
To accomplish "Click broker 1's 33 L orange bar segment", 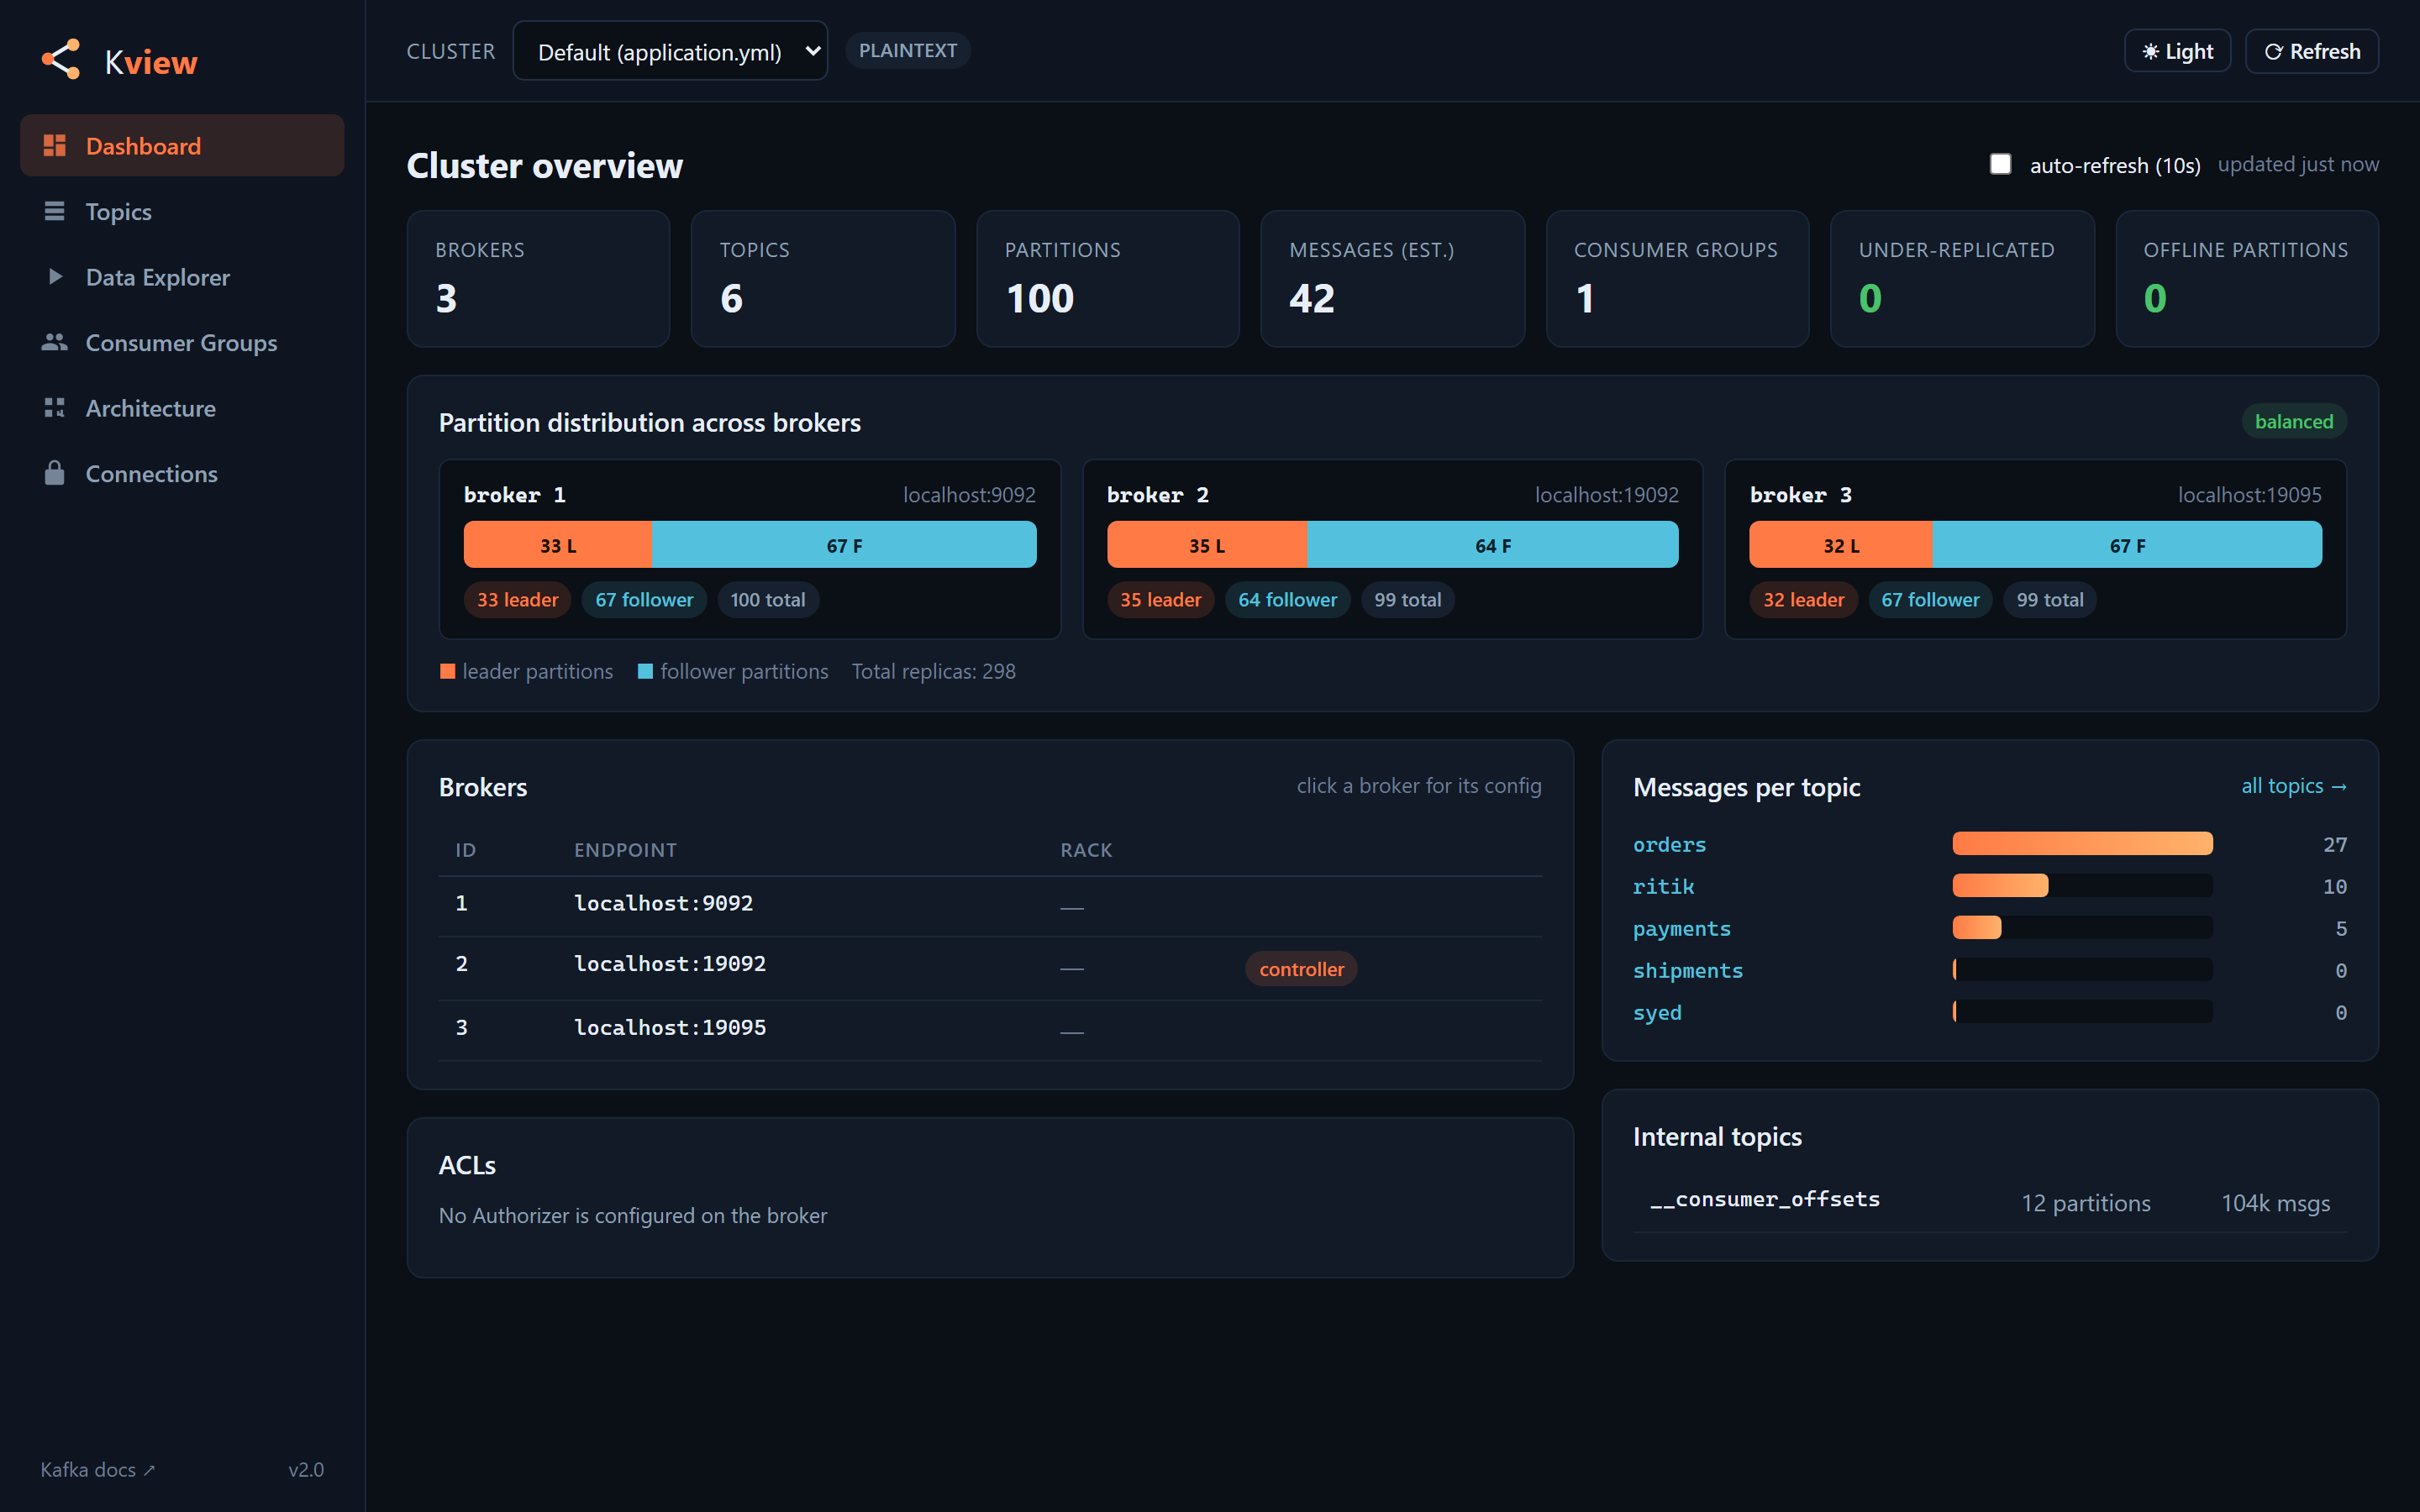I will point(557,545).
